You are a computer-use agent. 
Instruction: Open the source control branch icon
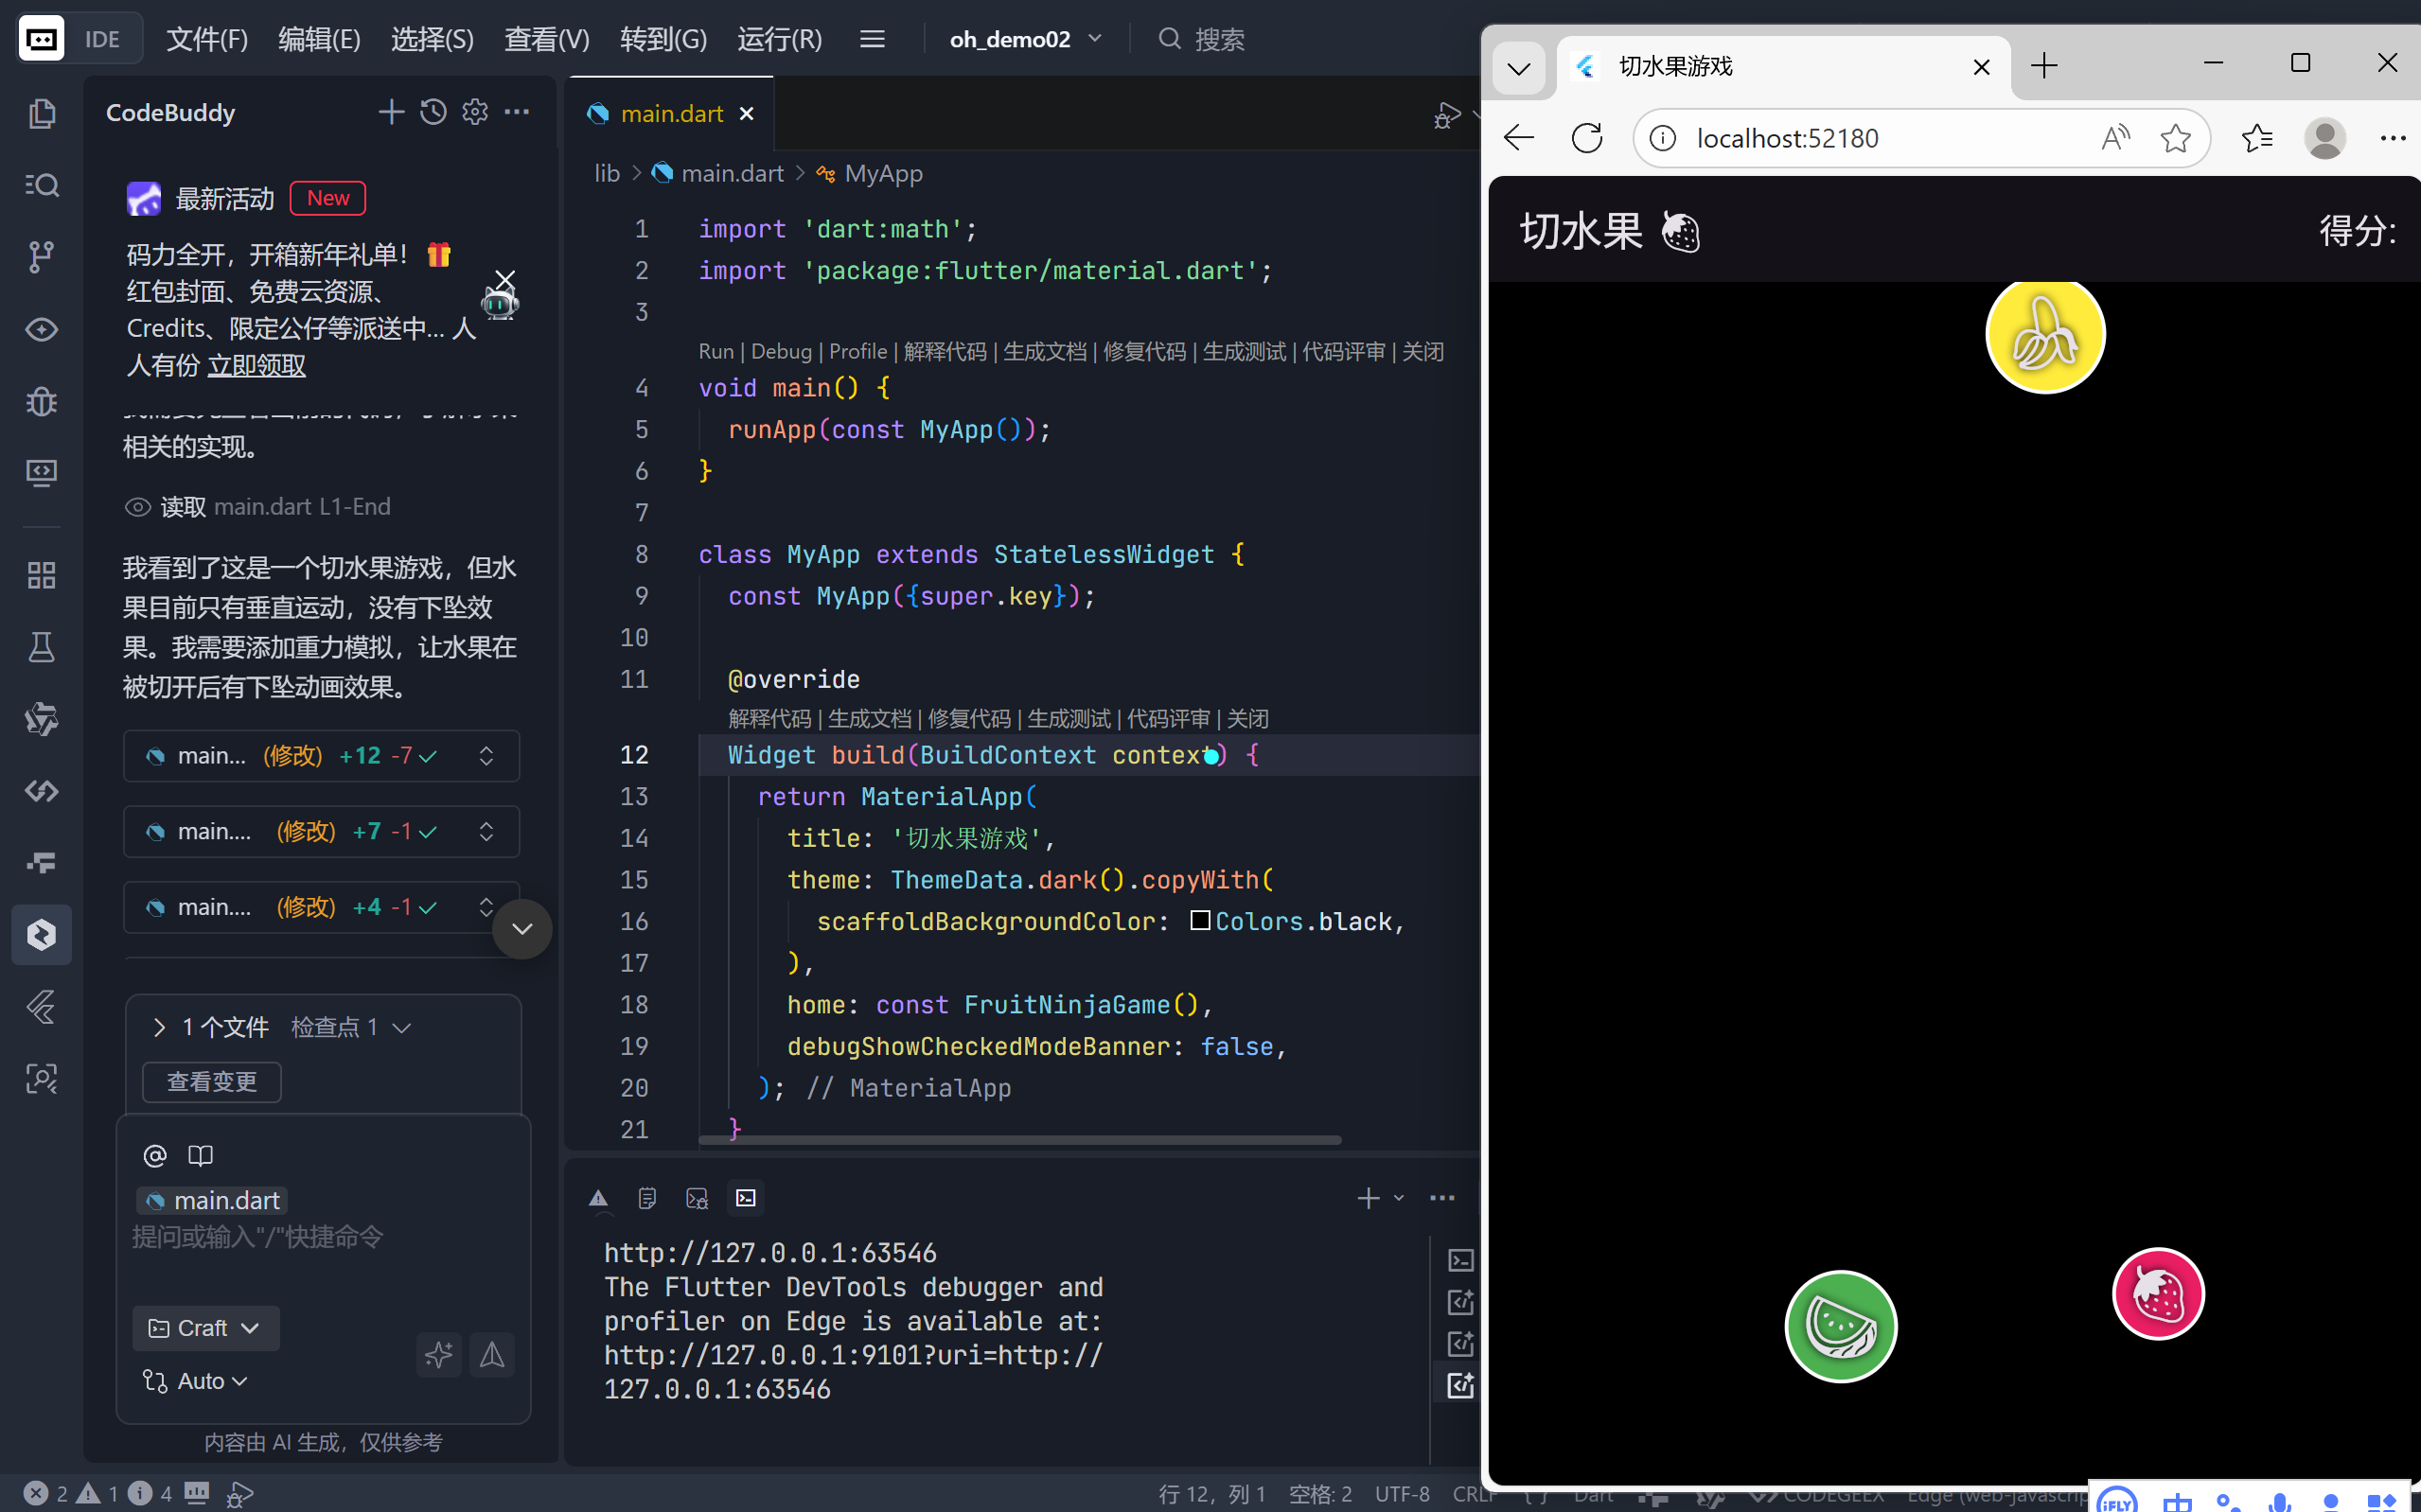(41, 257)
